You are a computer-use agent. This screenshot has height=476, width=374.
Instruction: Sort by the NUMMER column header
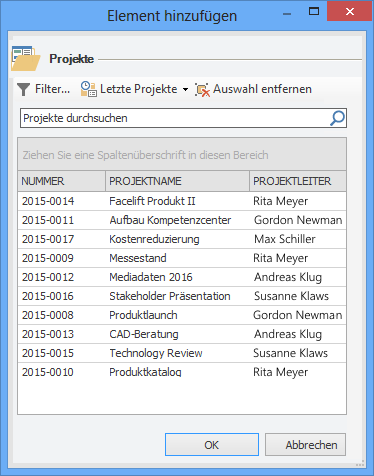pos(62,181)
